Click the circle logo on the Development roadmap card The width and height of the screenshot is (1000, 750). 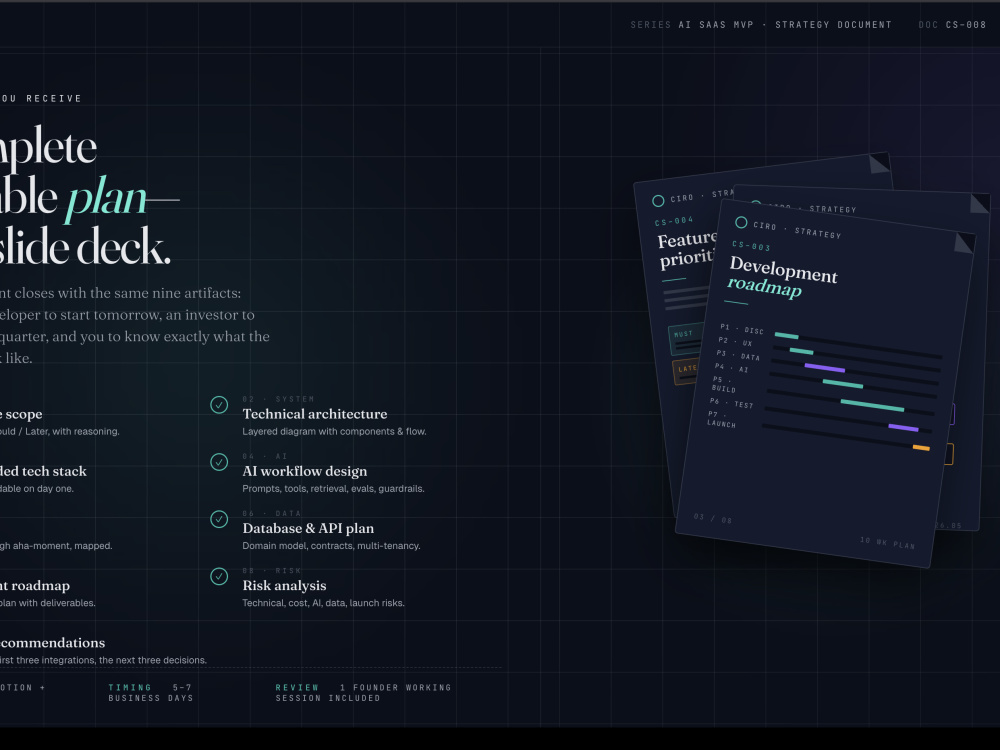click(x=741, y=222)
